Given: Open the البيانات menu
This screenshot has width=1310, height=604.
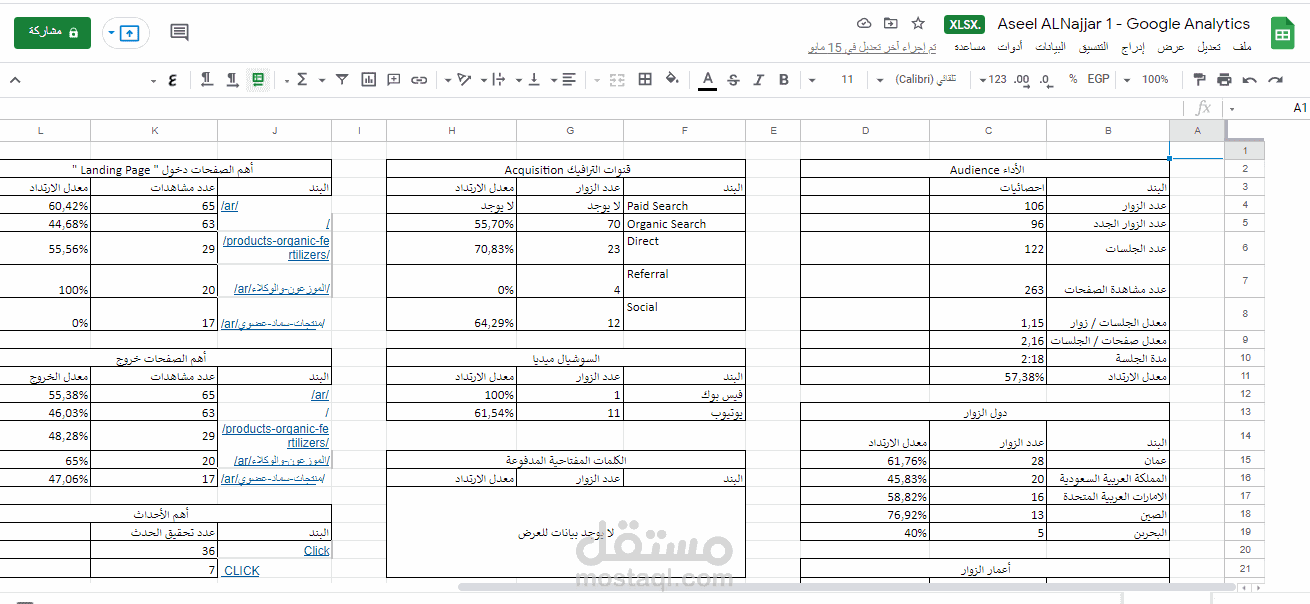Looking at the screenshot, I should [1050, 47].
